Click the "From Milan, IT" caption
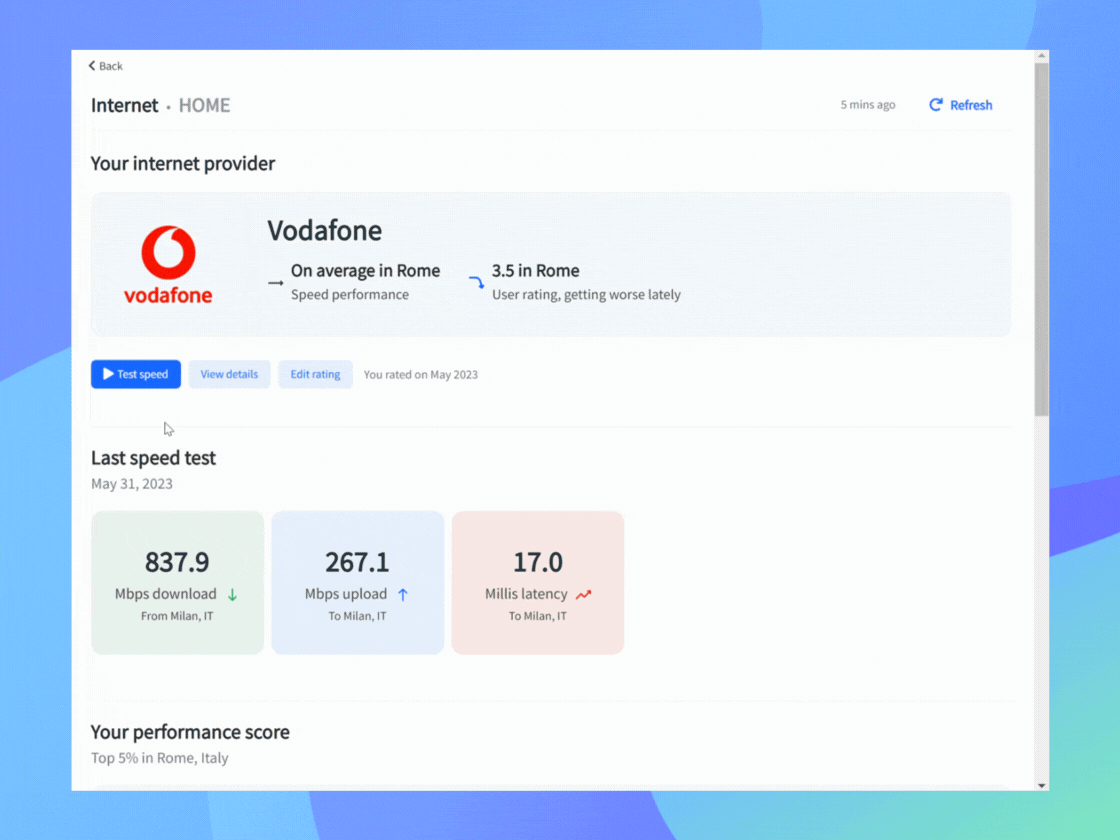The height and width of the screenshot is (840, 1120). pos(177,616)
